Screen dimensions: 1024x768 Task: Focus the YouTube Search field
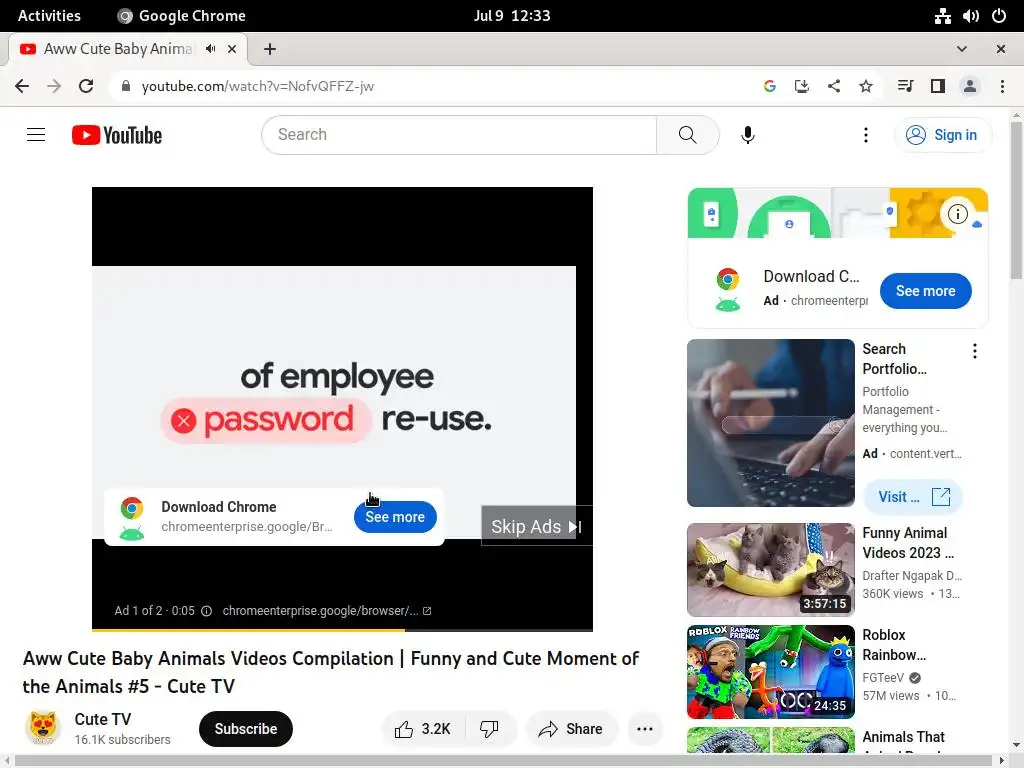tap(459, 135)
